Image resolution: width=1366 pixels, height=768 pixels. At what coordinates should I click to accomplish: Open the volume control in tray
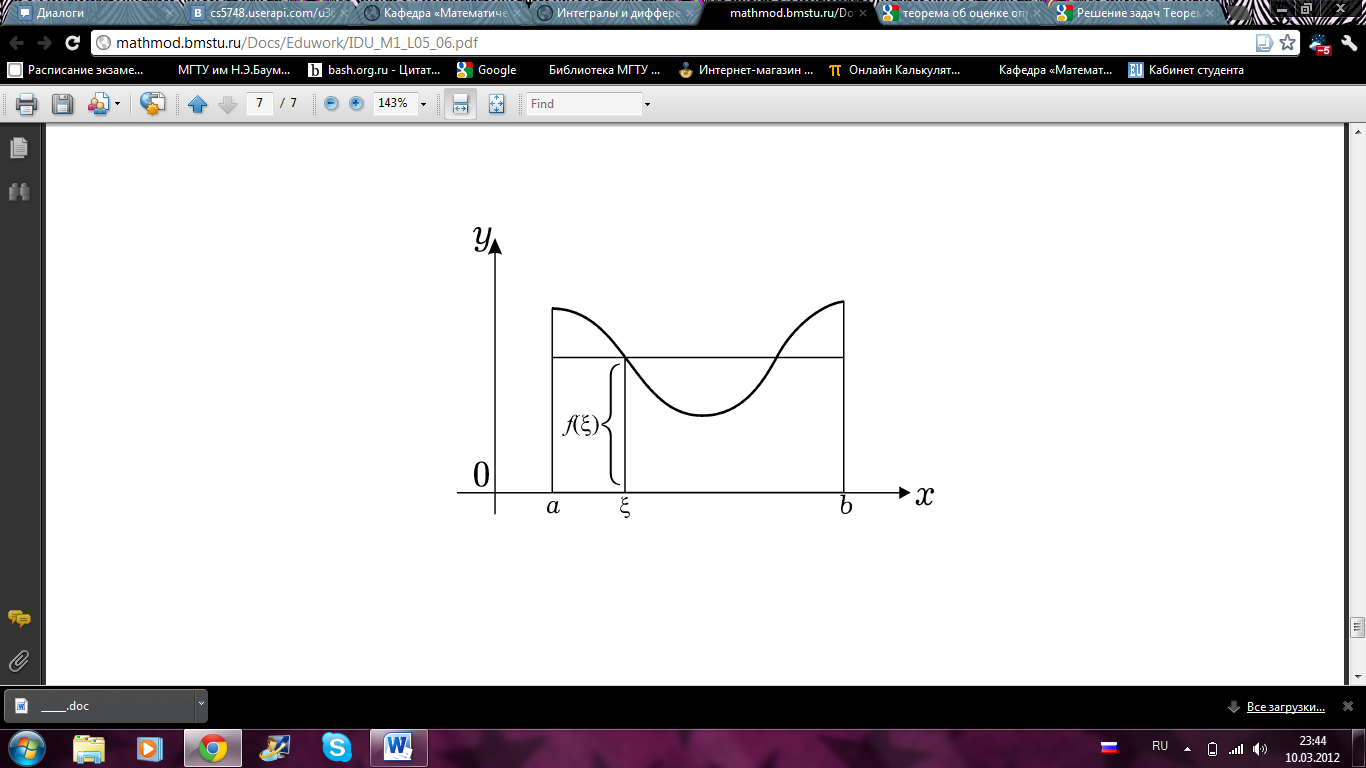click(x=1260, y=748)
